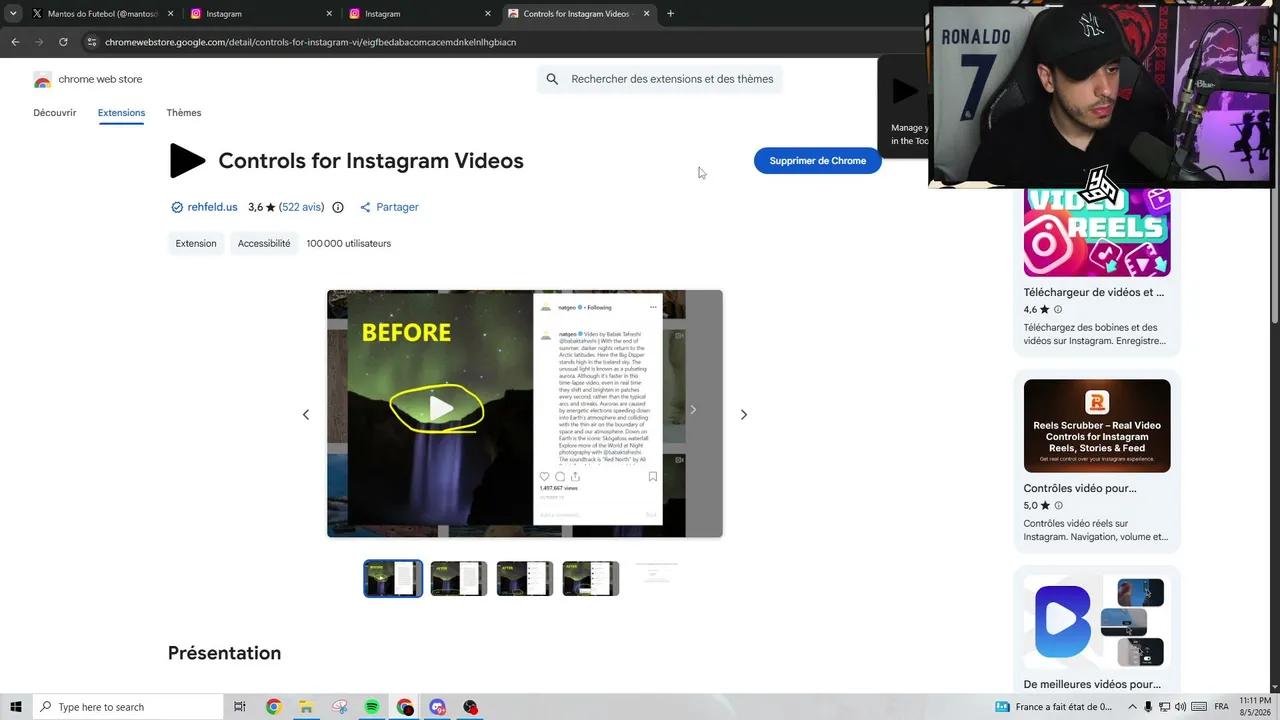This screenshot has height=720, width=1280.
Task: Click the share icon beside Partager
Action: coord(365,208)
